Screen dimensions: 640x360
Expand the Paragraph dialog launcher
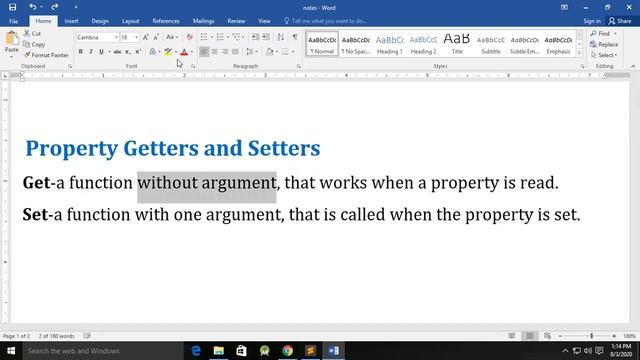[x=299, y=66]
